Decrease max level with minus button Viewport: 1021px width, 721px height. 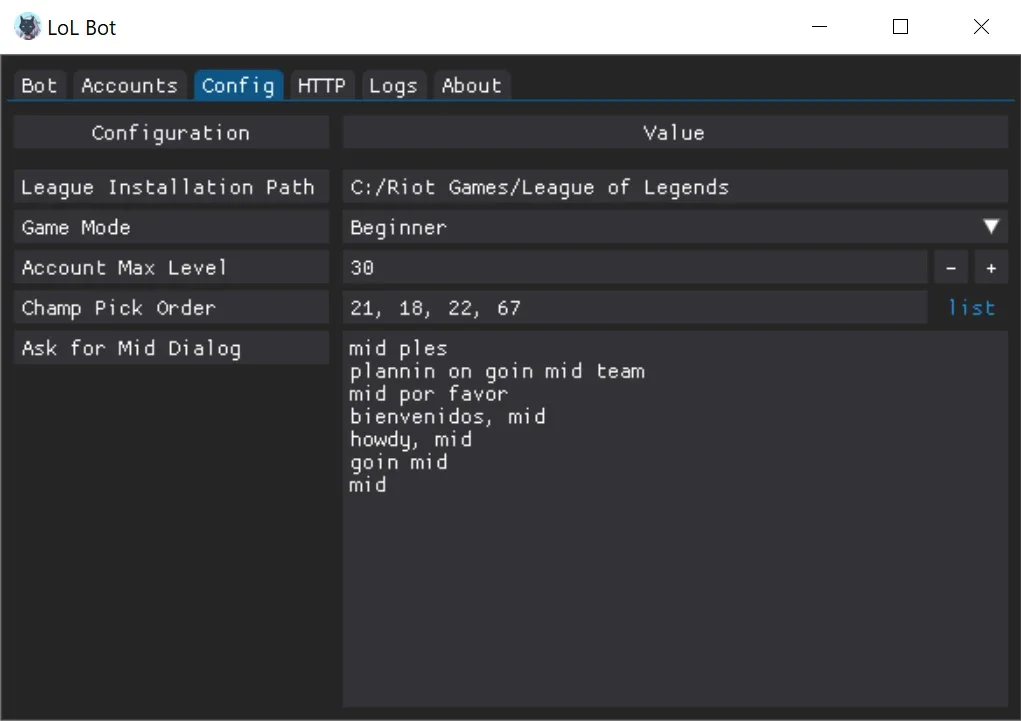coord(951,268)
